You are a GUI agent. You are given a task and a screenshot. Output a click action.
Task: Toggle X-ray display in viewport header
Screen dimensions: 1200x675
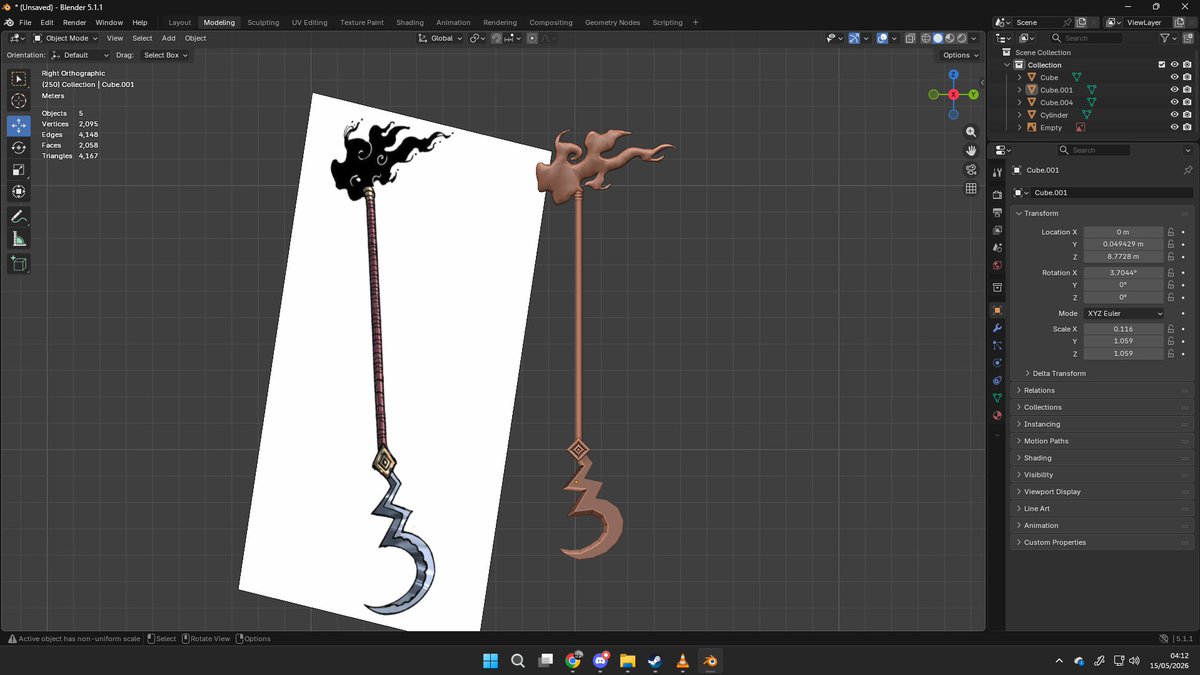pyautogui.click(x=909, y=38)
